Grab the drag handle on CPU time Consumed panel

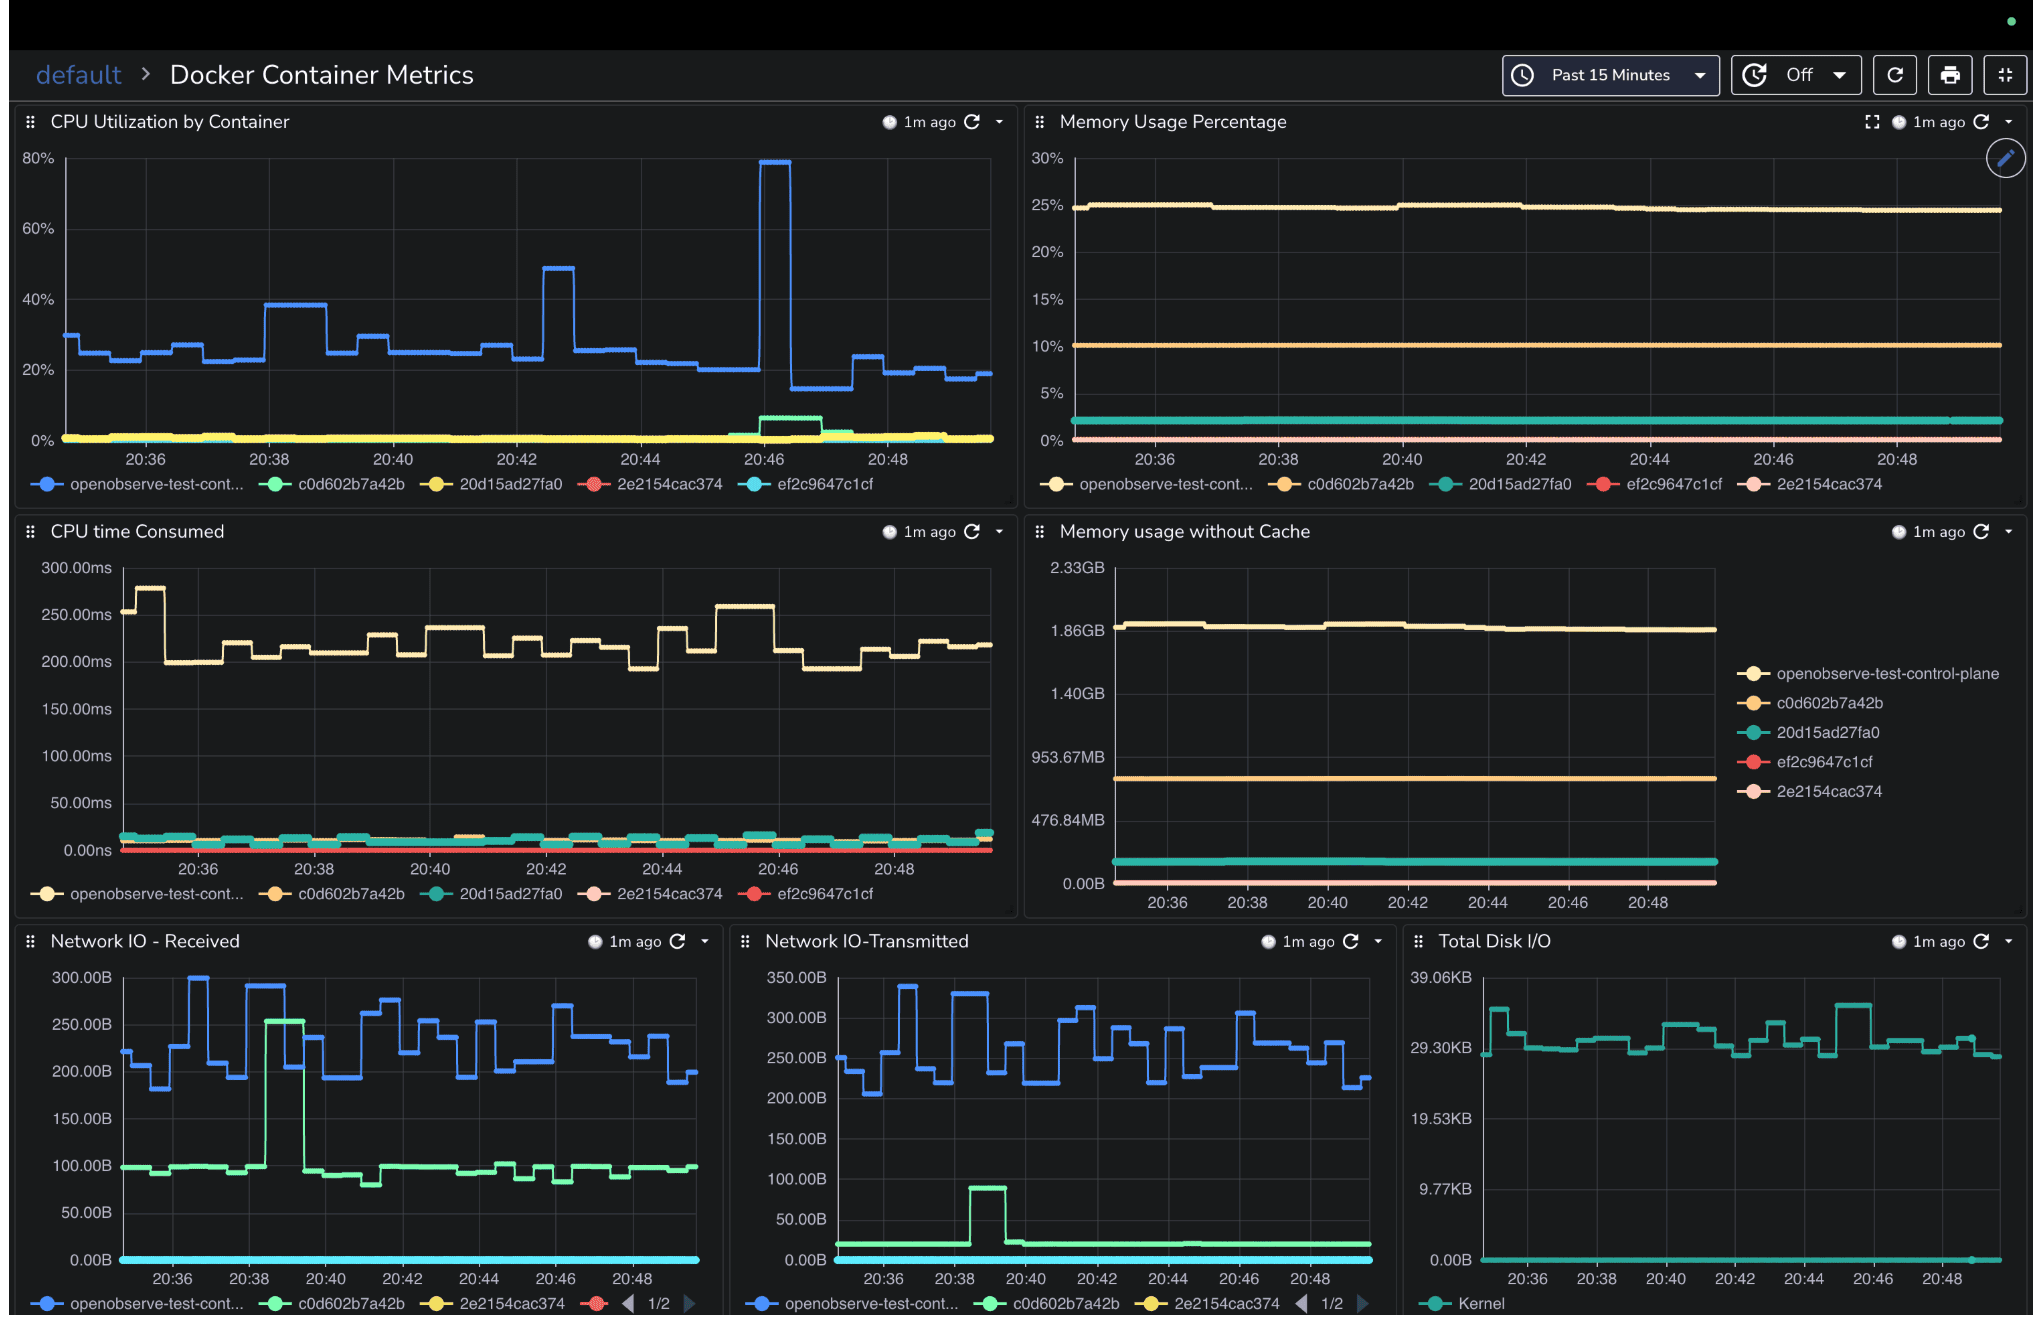pos(32,532)
